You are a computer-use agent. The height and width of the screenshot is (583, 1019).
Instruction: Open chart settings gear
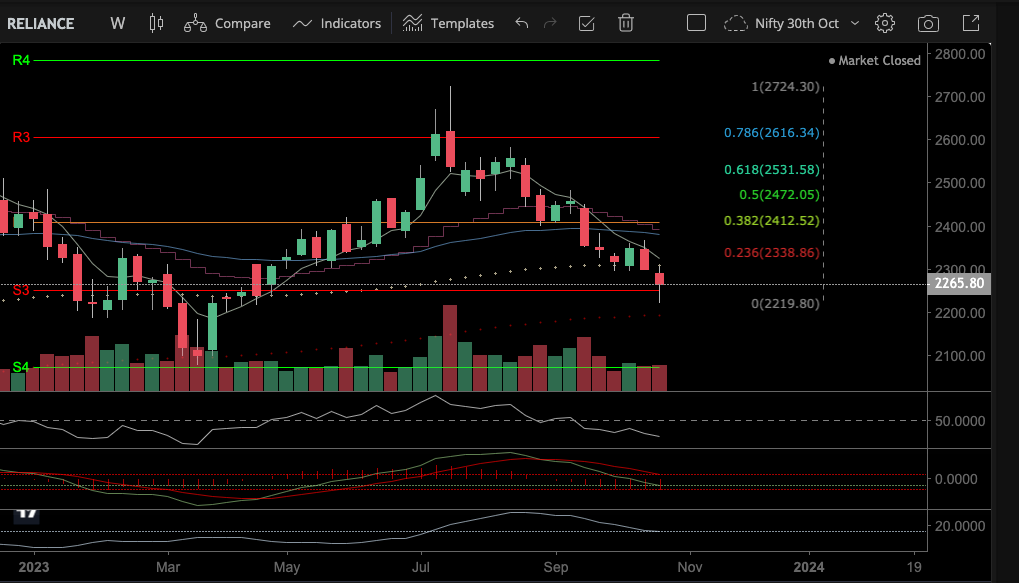pyautogui.click(x=884, y=23)
